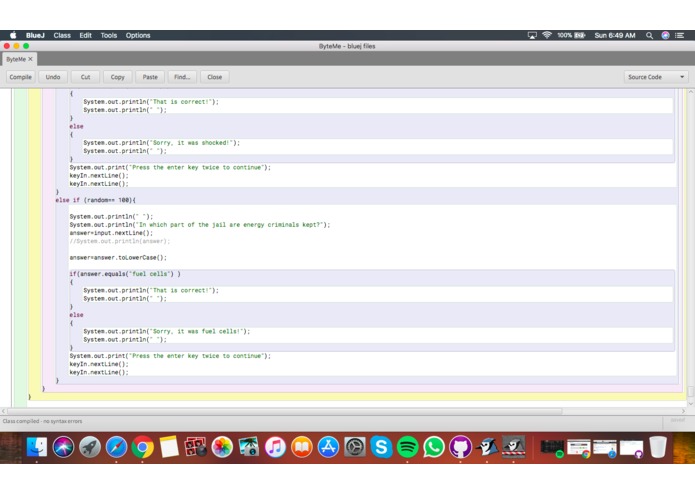Open the BlueJ application menu
This screenshot has width=695, height=494.
[x=35, y=35]
